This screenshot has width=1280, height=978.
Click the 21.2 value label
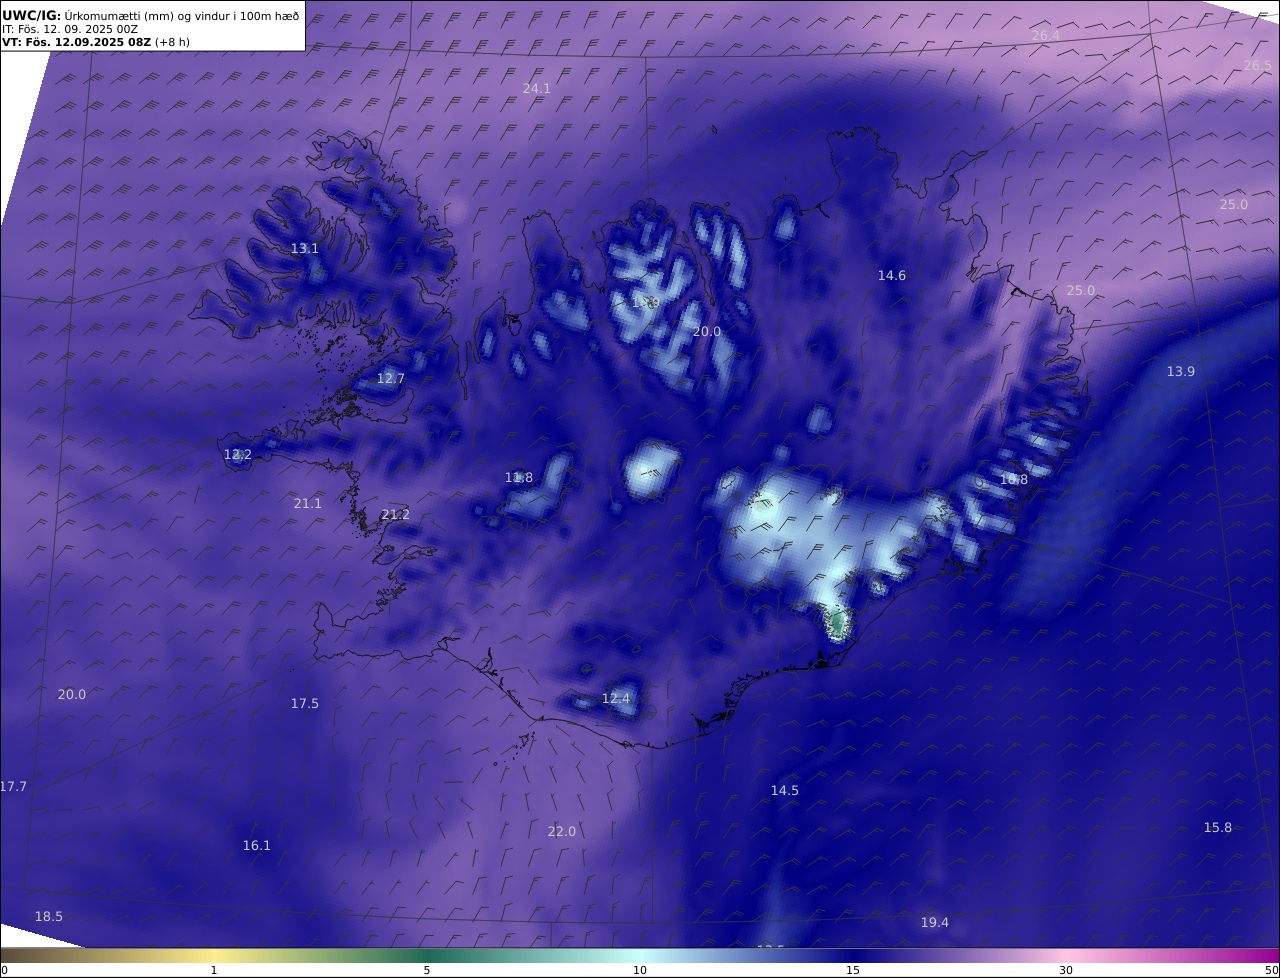[x=396, y=514]
